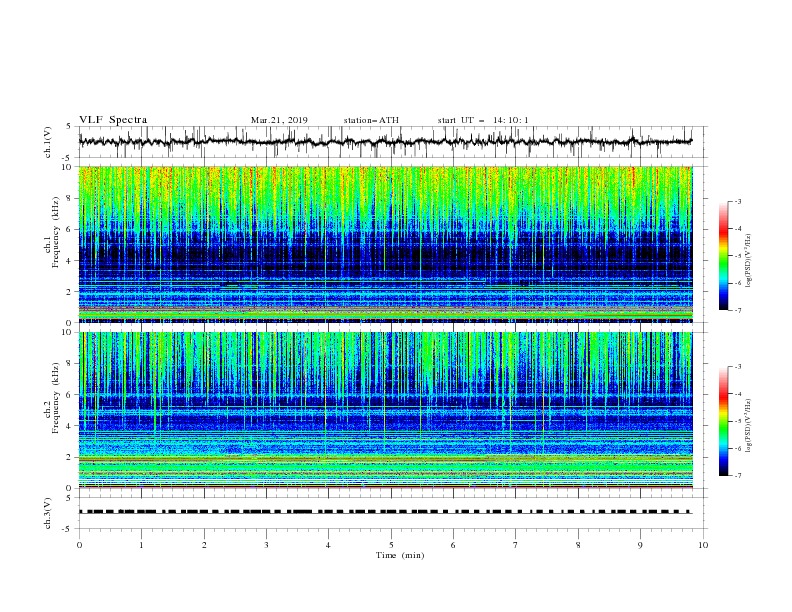792x612 pixels.
Task: Click time axis tick label "6"
Action: point(453,545)
